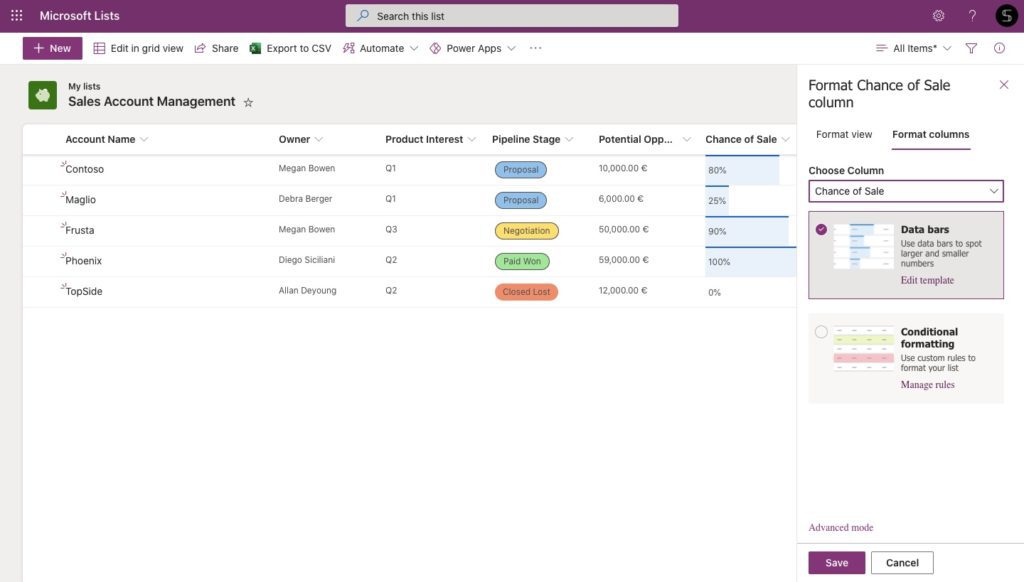Open the settings gear icon
The height and width of the screenshot is (582, 1024).
[938, 16]
